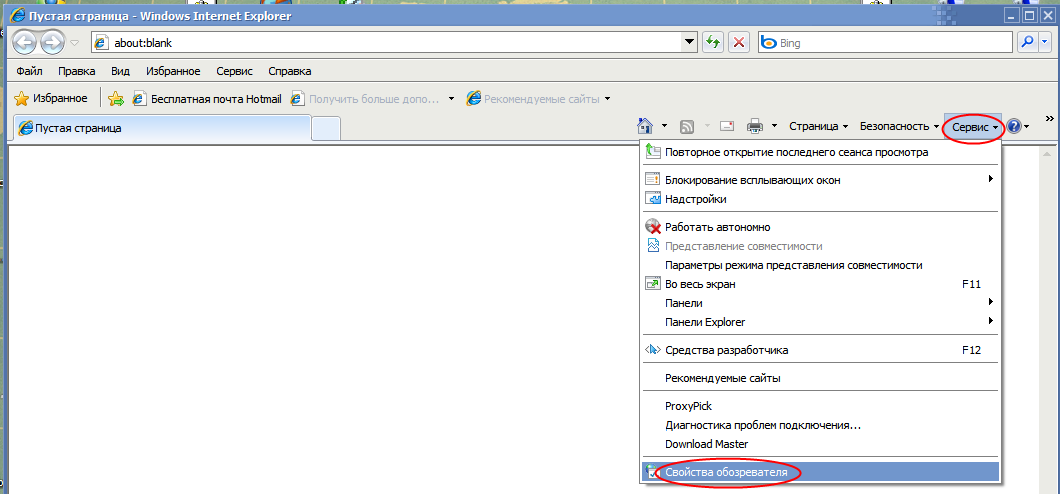Expand the address bar history dropdown
1060x494 pixels.
(x=690, y=42)
